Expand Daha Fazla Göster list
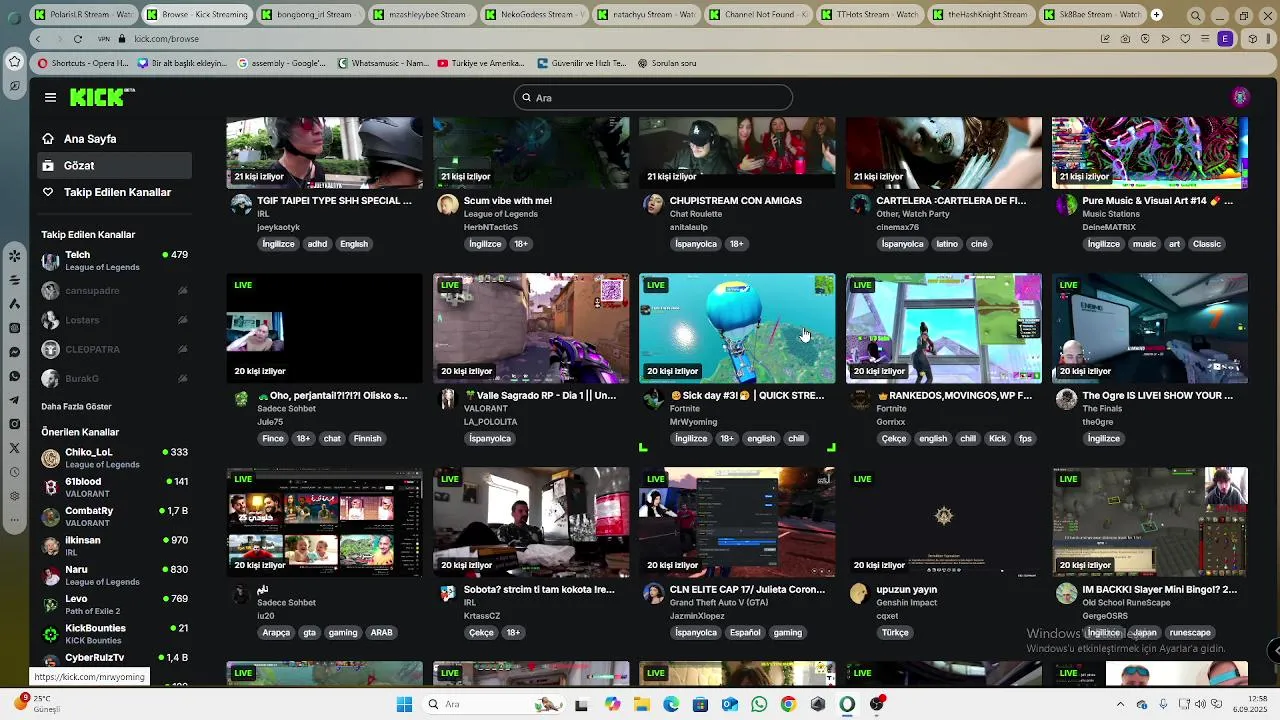Screen dimensions: 1280x720 76,407
